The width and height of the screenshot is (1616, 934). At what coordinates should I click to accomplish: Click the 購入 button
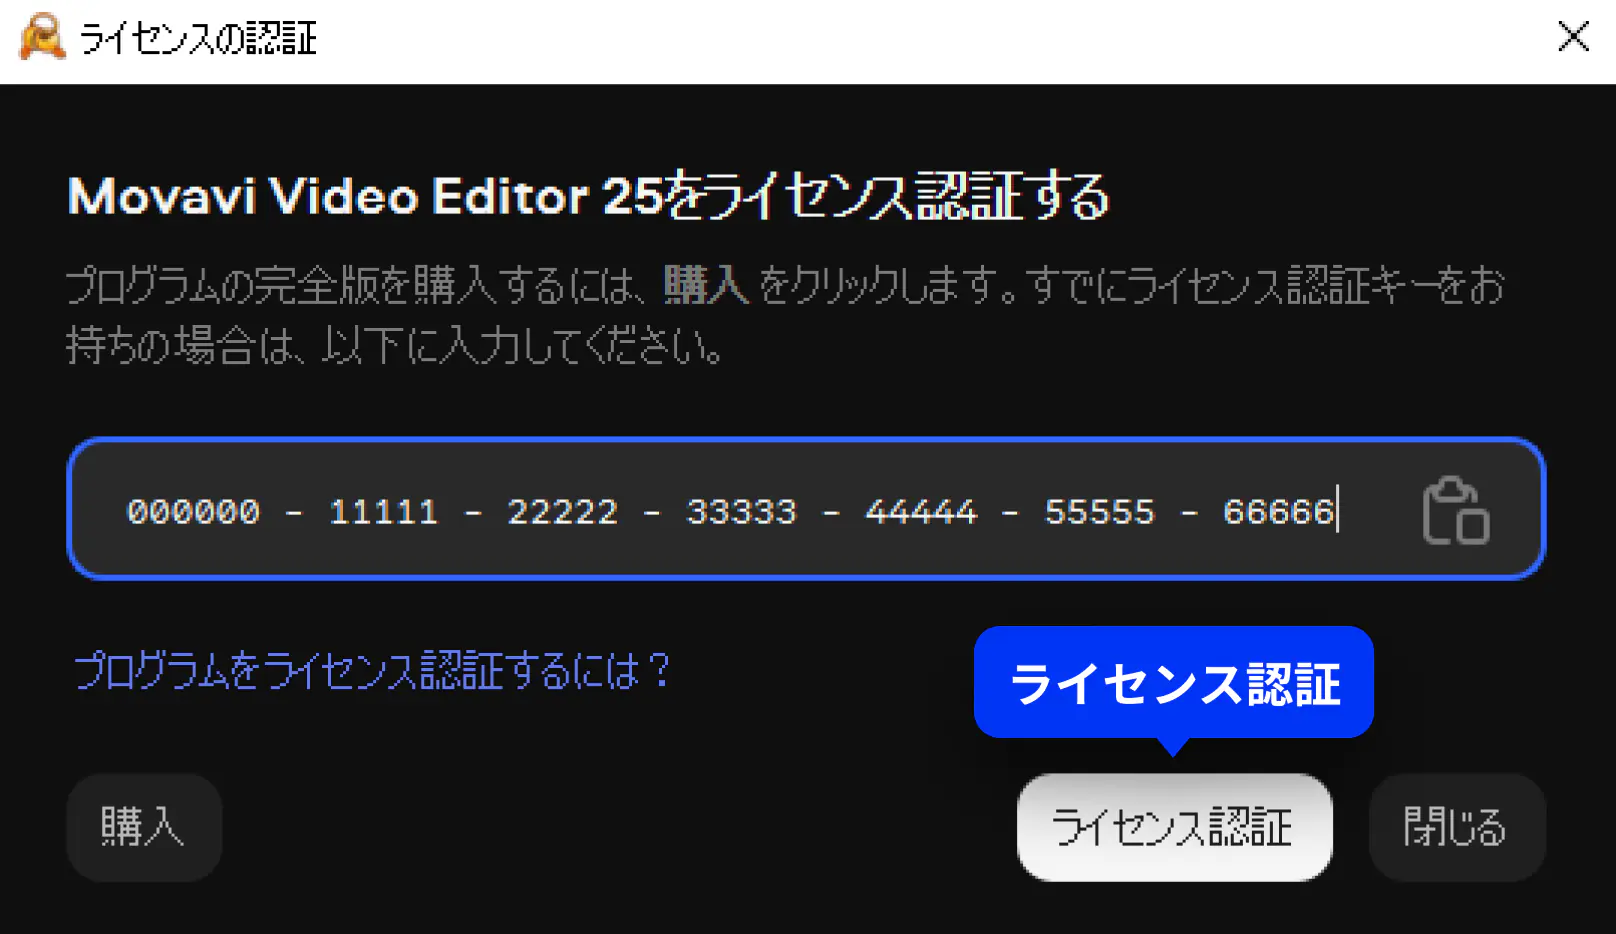[x=144, y=827]
